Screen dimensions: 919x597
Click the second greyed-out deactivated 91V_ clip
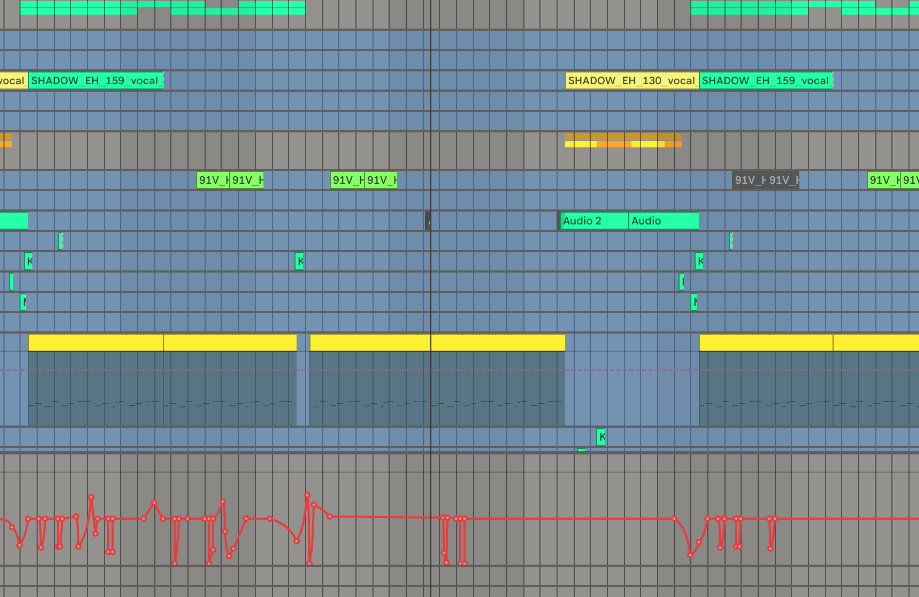[x=783, y=180]
